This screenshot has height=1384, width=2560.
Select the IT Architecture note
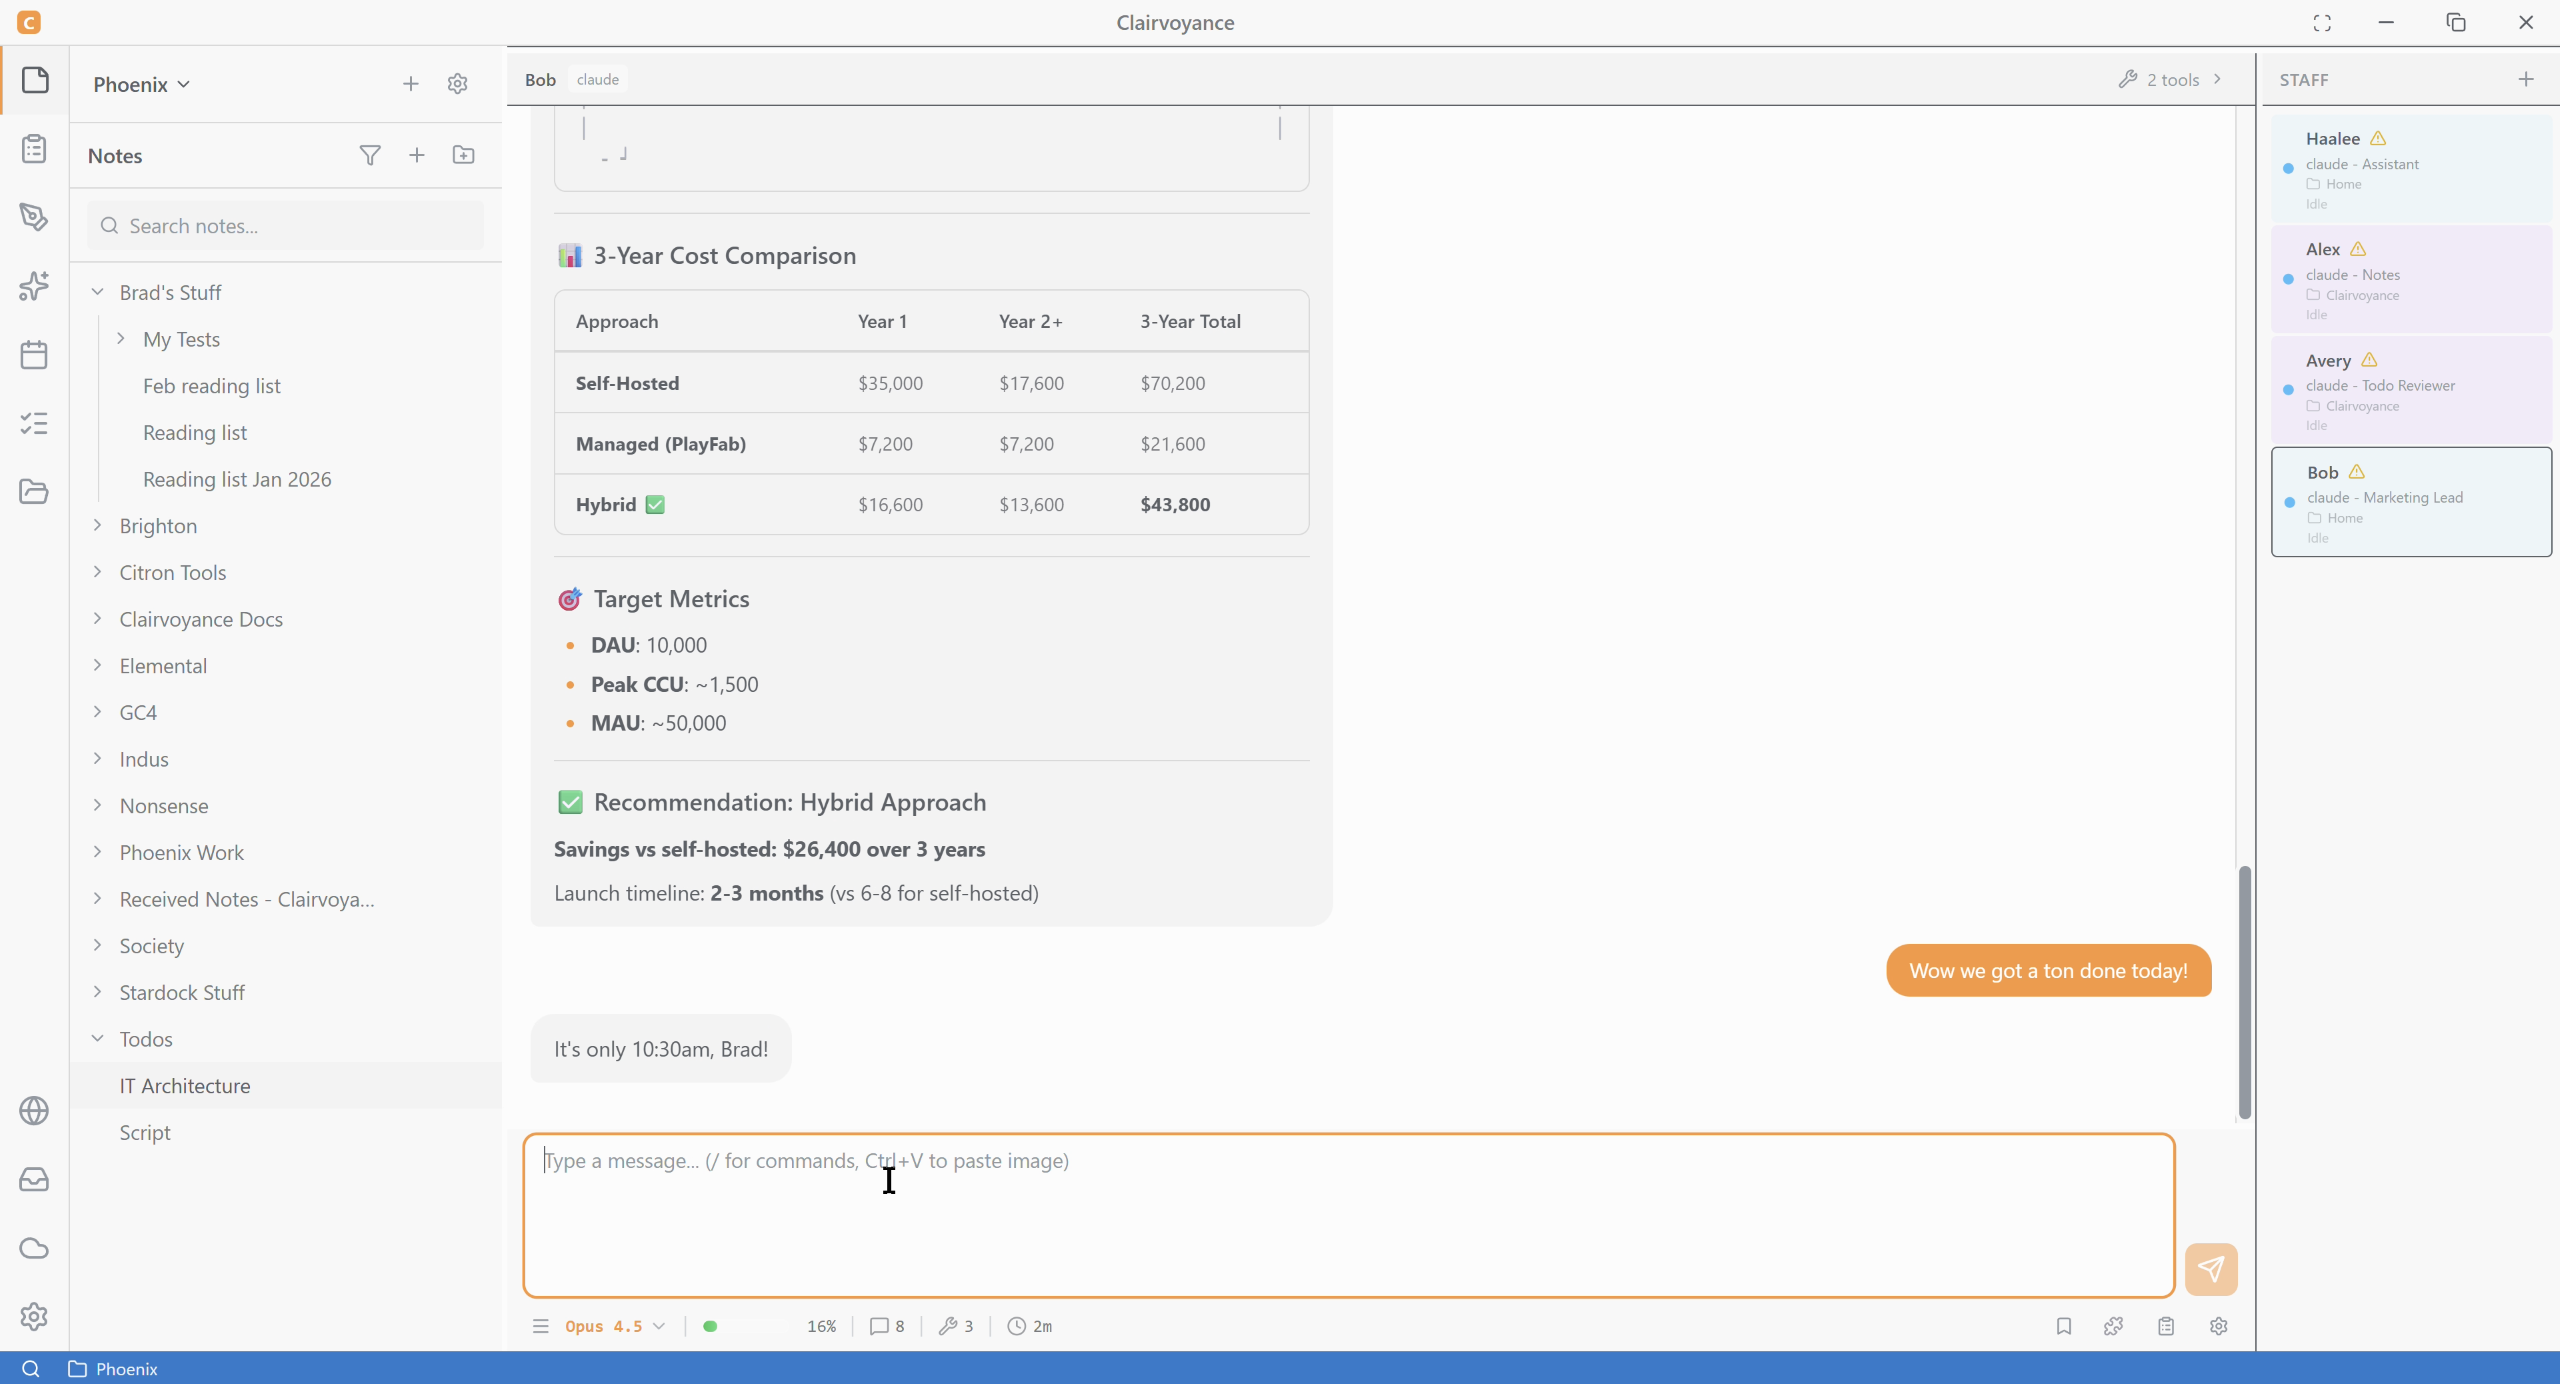click(185, 1086)
